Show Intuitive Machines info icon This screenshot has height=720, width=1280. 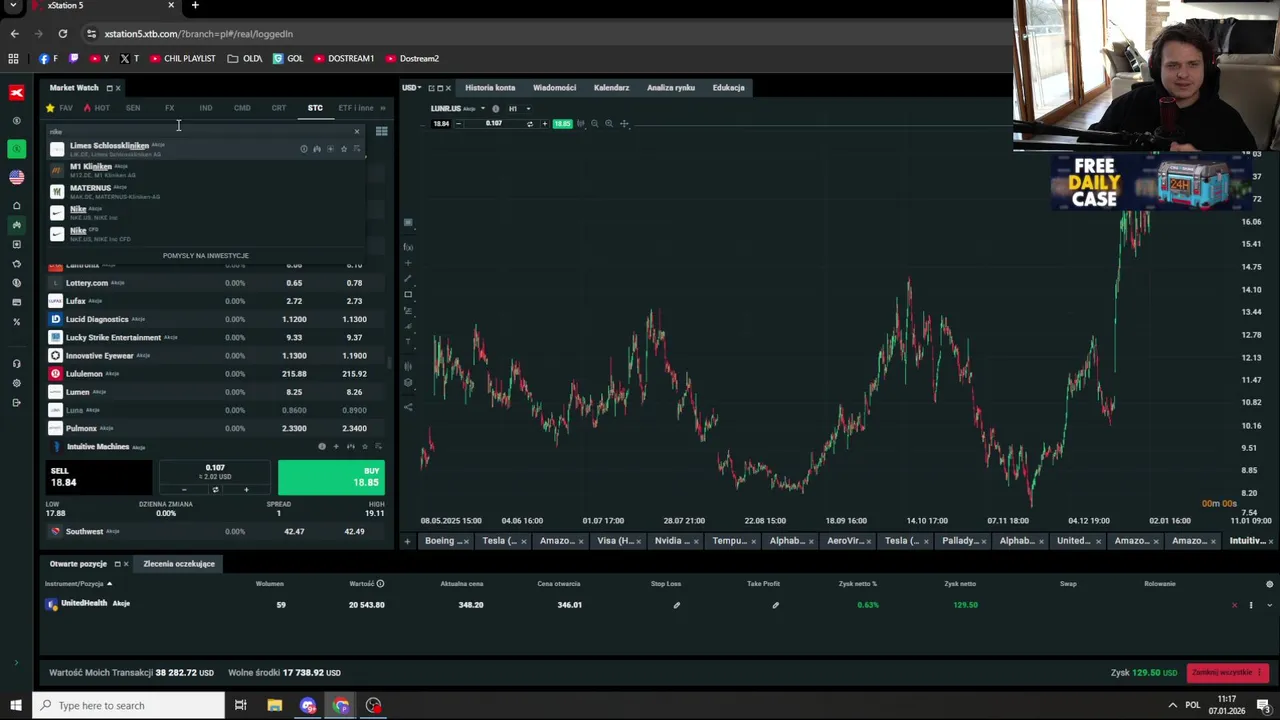tap(322, 446)
